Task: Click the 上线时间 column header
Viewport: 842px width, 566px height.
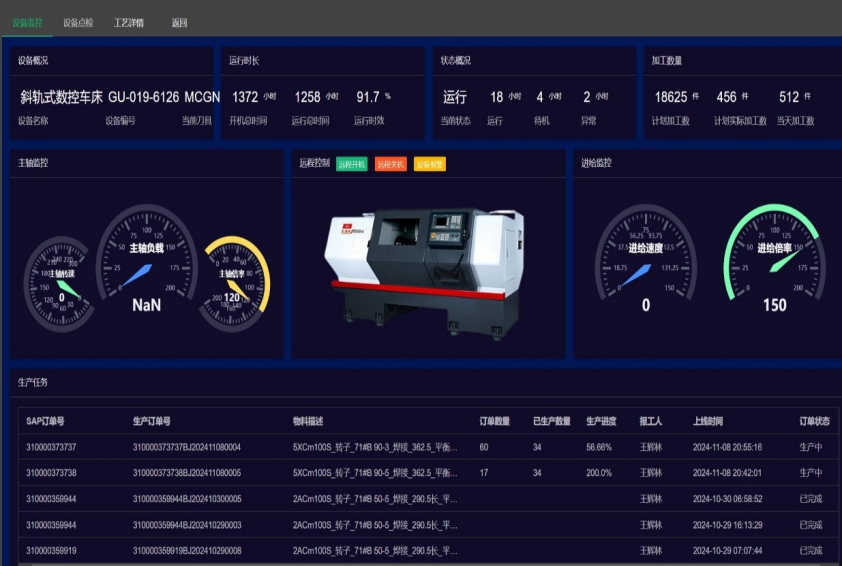Action: 711,421
